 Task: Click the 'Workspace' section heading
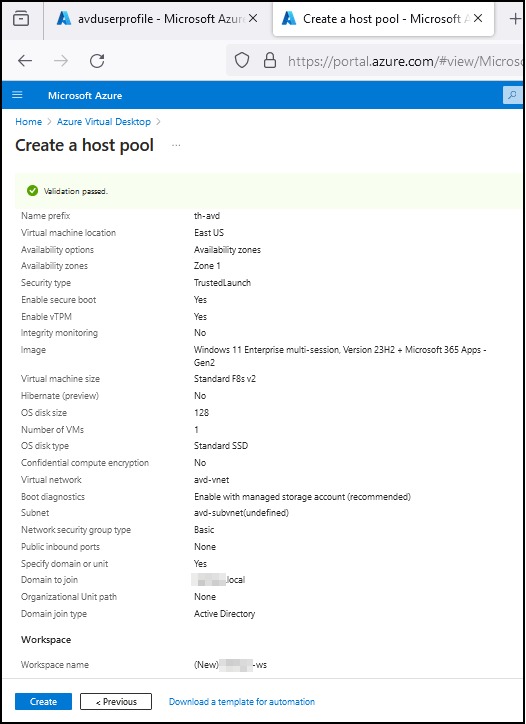tap(46, 640)
